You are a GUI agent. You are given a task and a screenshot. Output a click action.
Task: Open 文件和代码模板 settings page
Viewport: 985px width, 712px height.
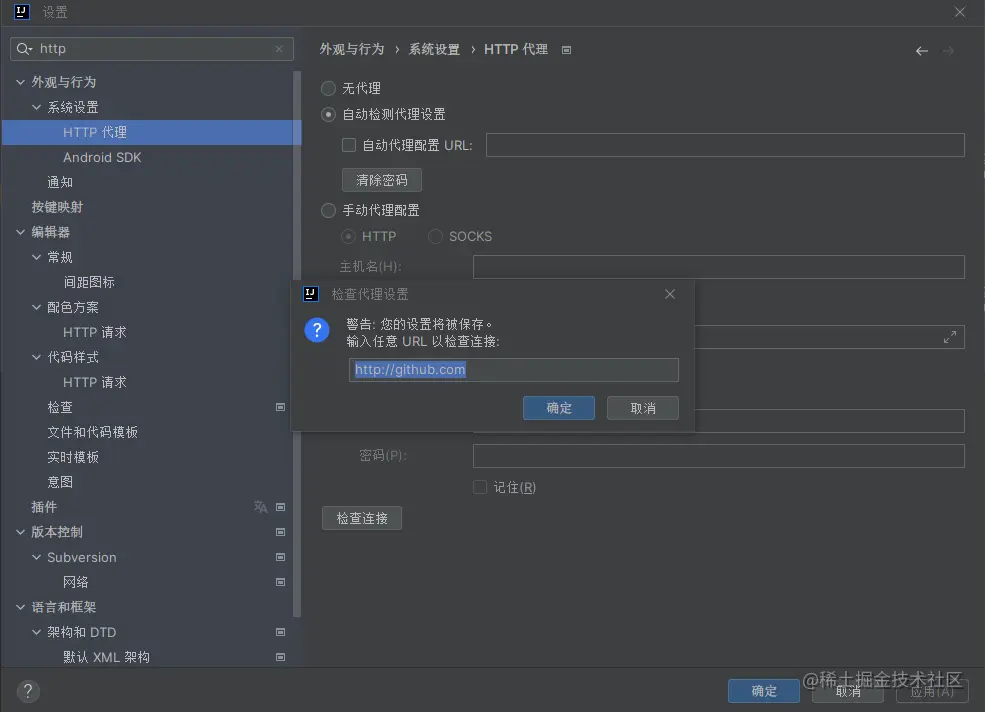pos(93,432)
